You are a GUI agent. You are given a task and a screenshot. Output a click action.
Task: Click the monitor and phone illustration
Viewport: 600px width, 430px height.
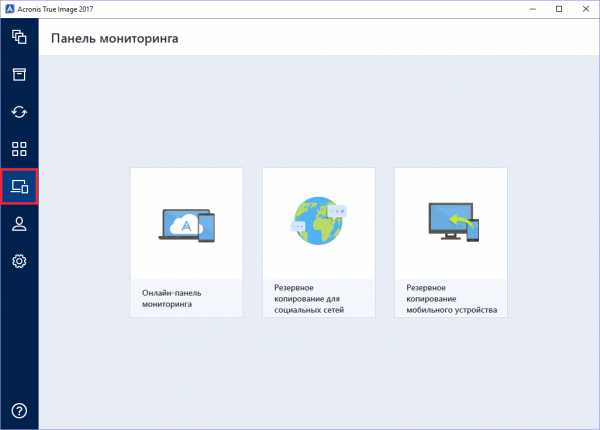[450, 224]
